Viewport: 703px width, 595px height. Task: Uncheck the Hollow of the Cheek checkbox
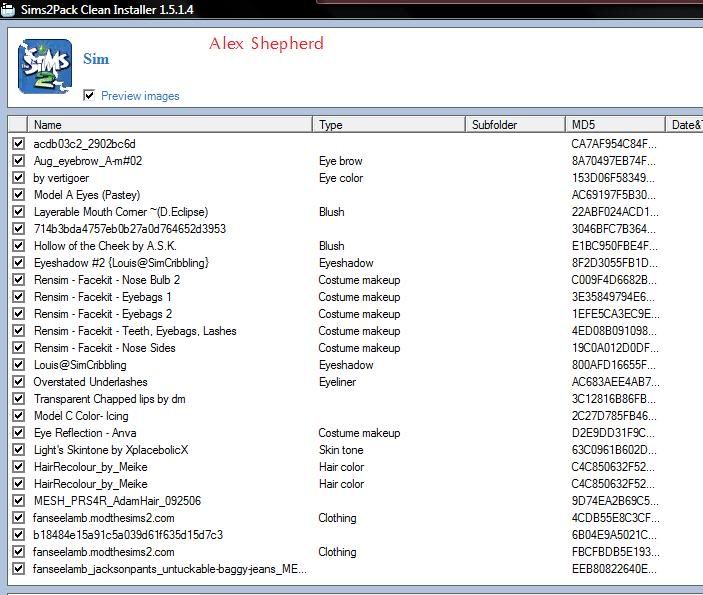click(18, 246)
